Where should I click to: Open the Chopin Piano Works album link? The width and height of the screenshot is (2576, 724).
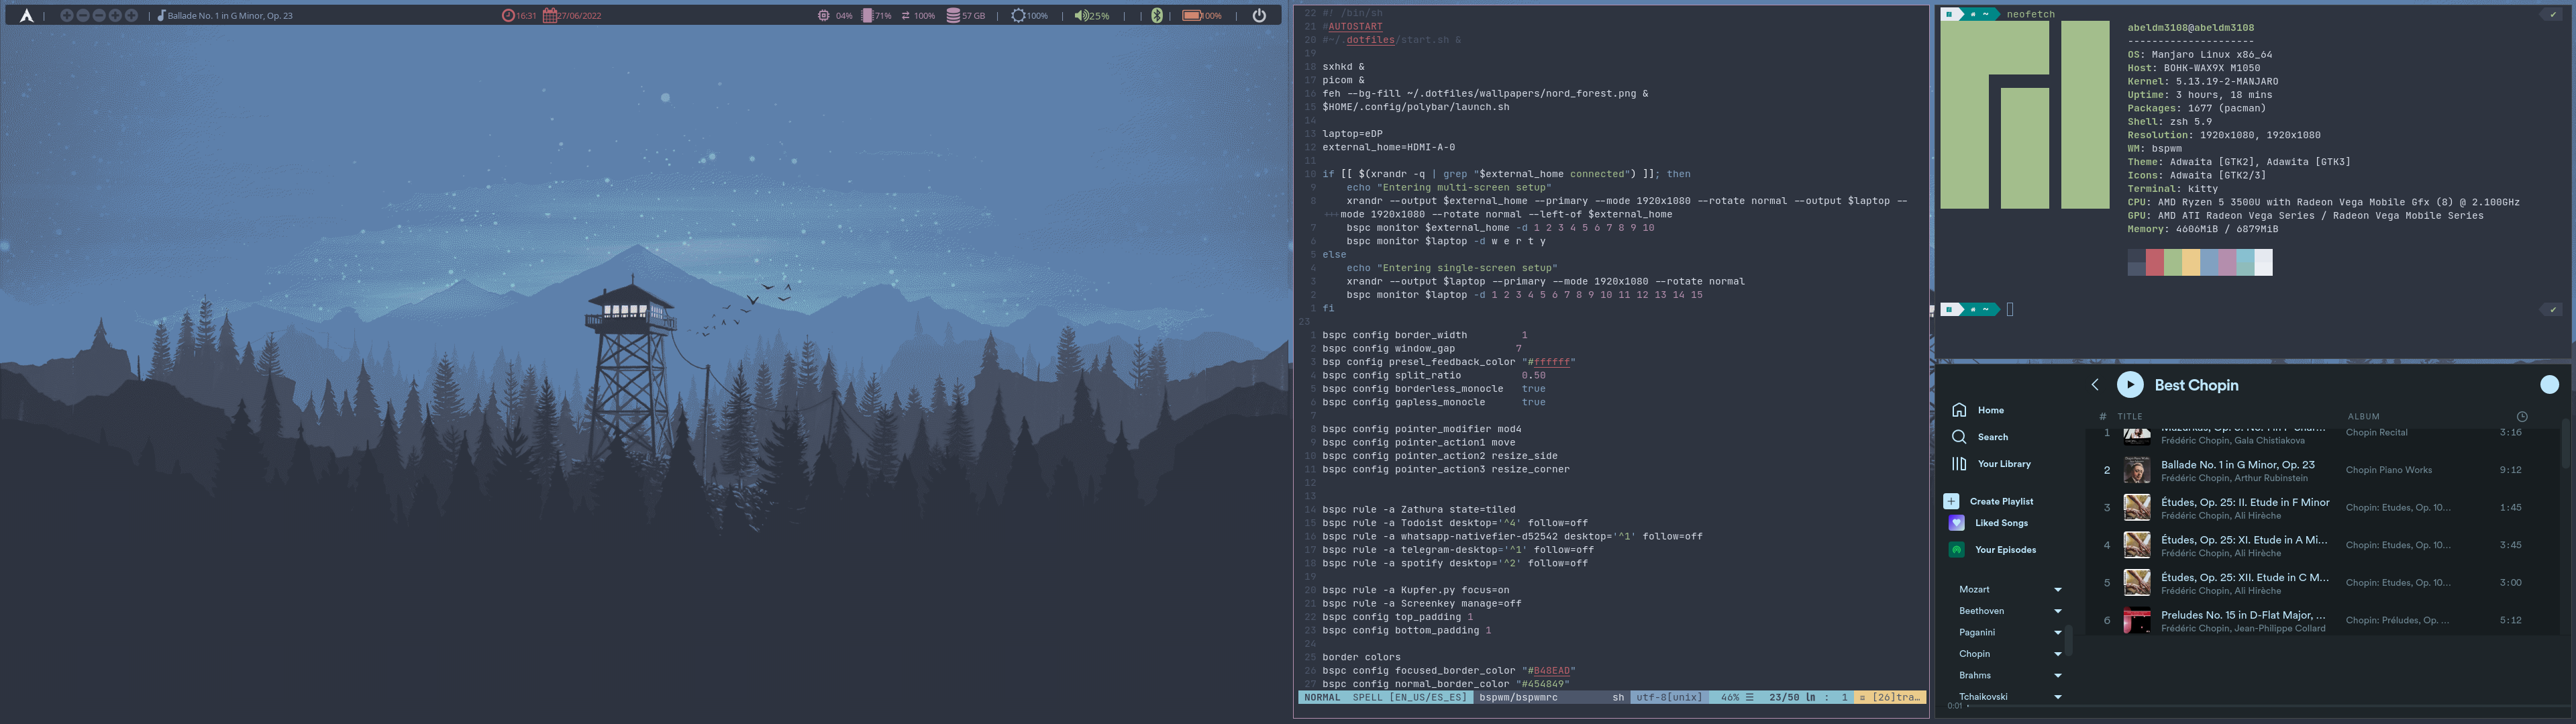tap(2388, 470)
